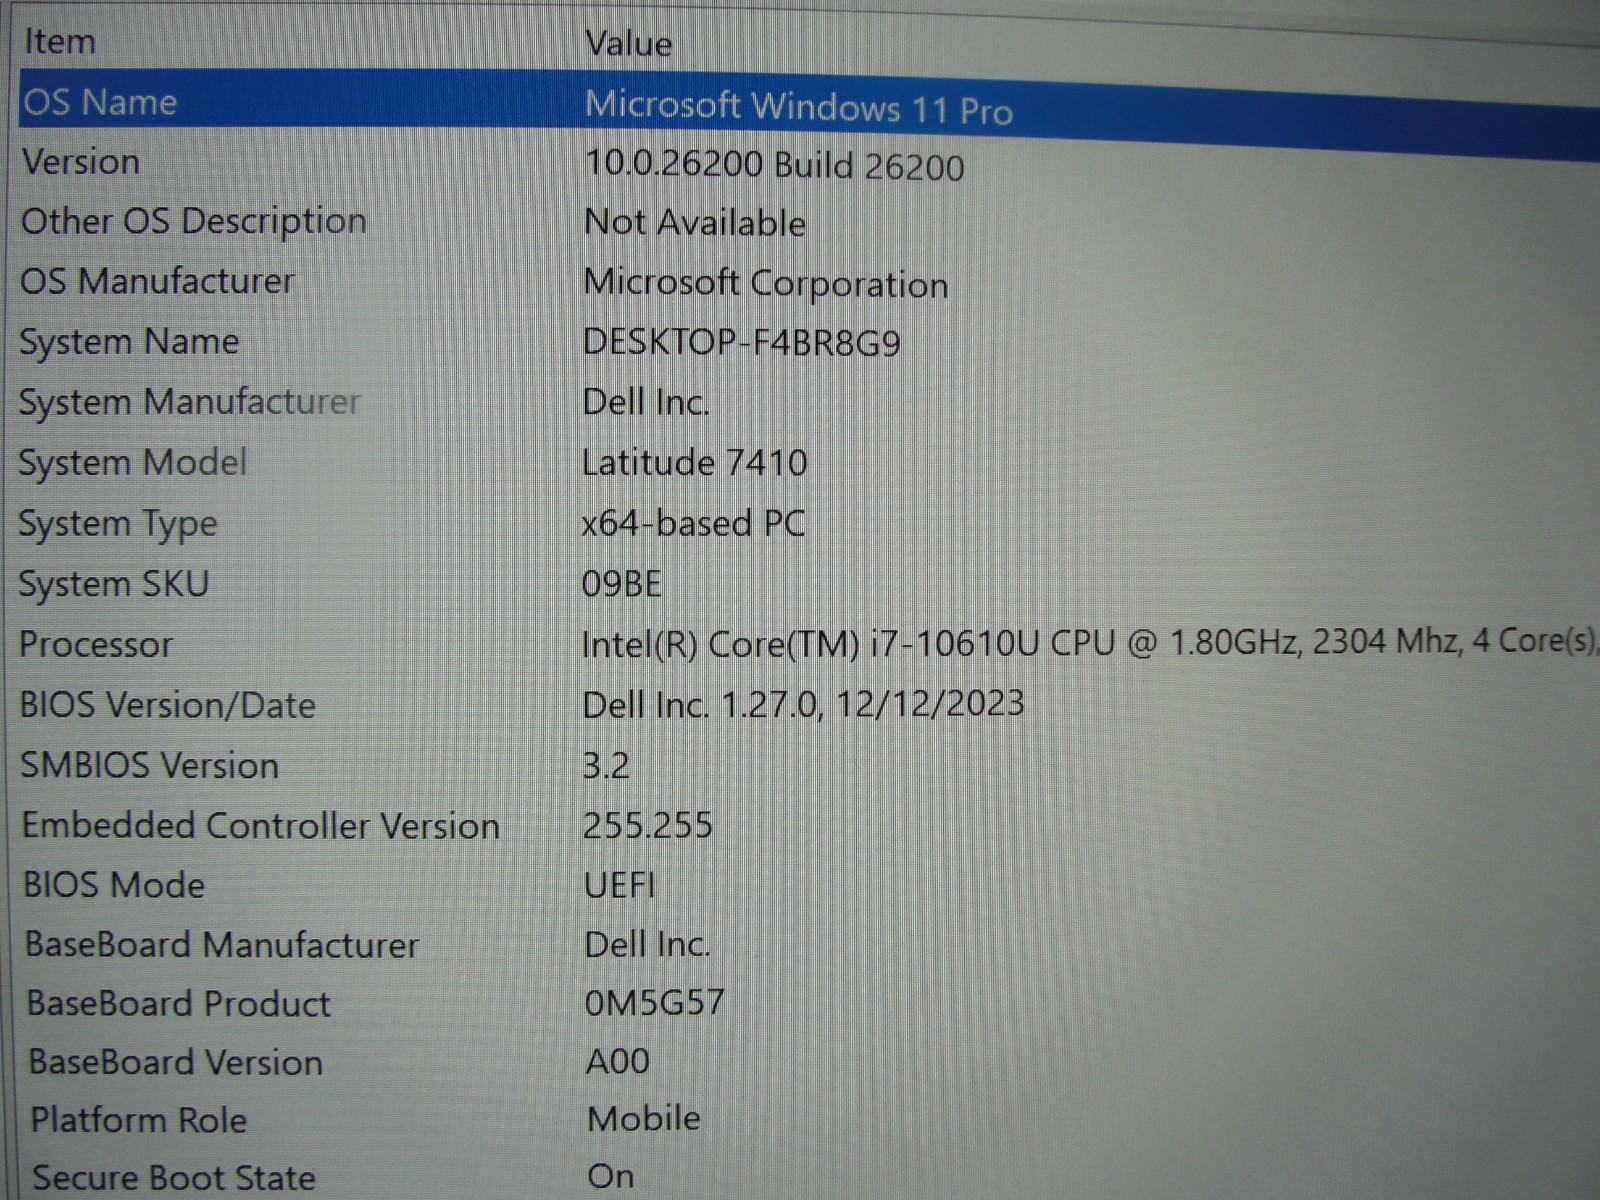
Task: Click the "10.0.26200 Build 26200" value
Action: tap(774, 165)
